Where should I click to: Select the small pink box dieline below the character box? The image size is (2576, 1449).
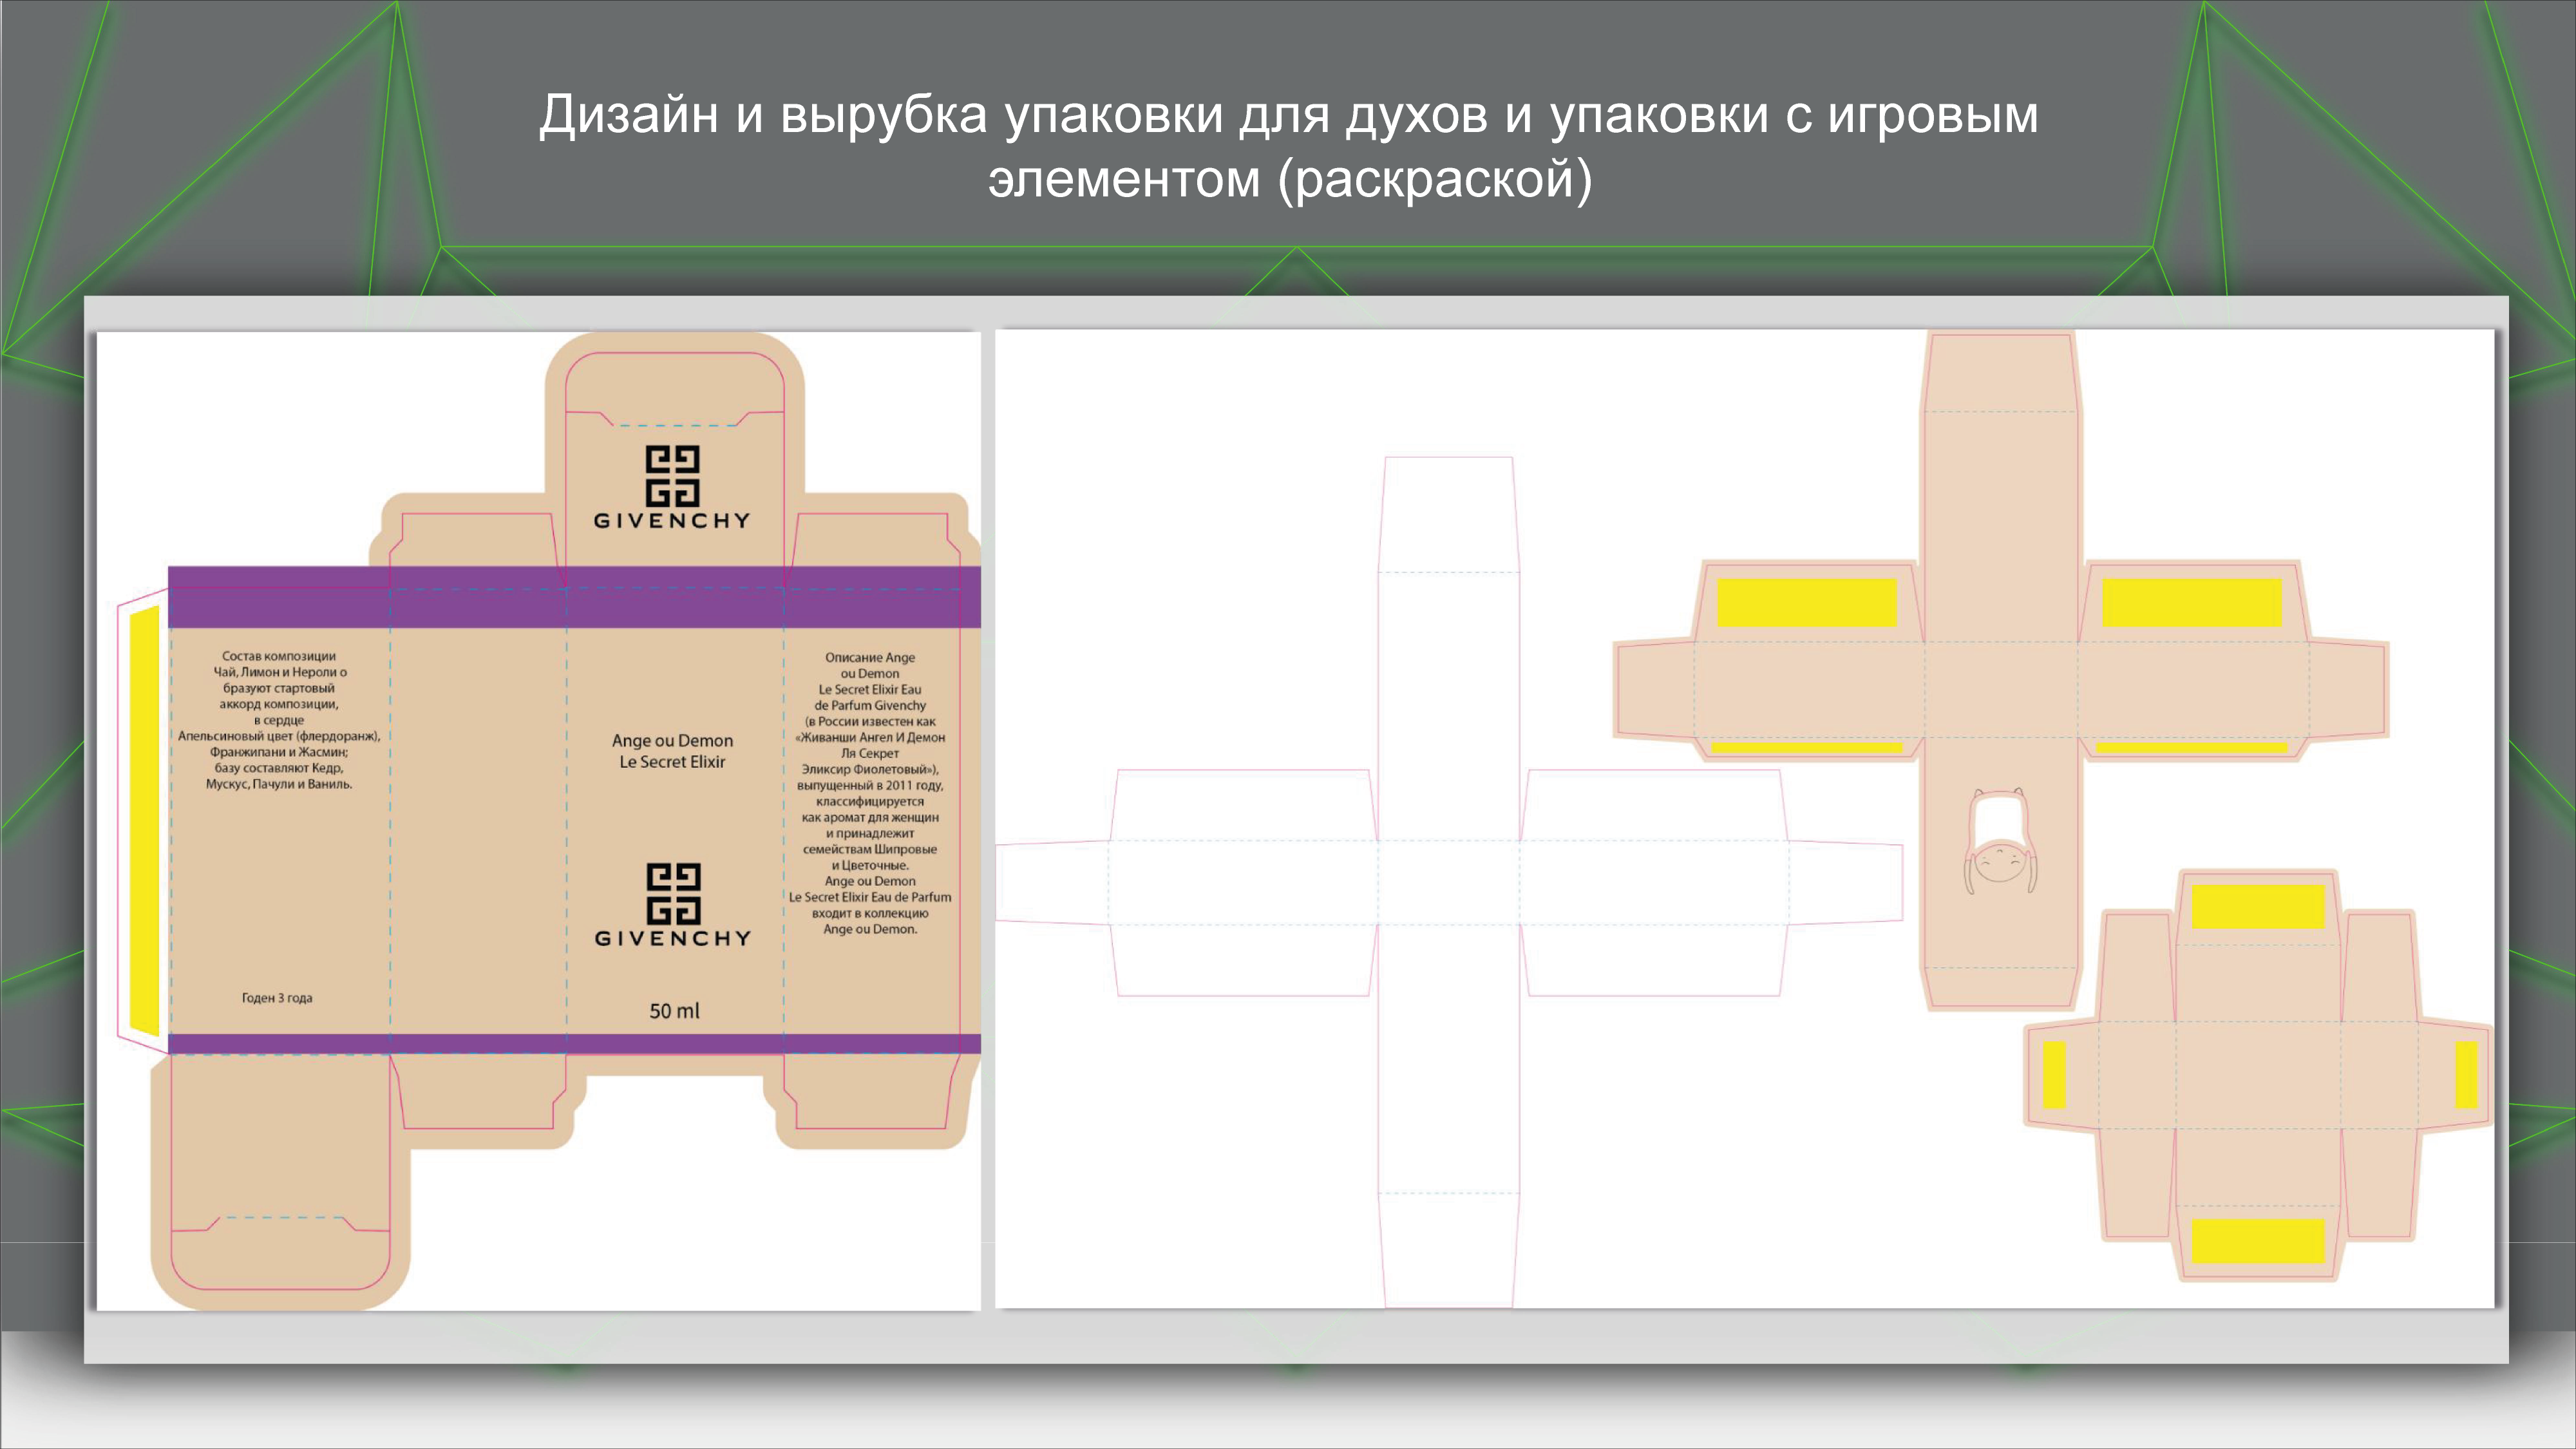[2258, 1076]
